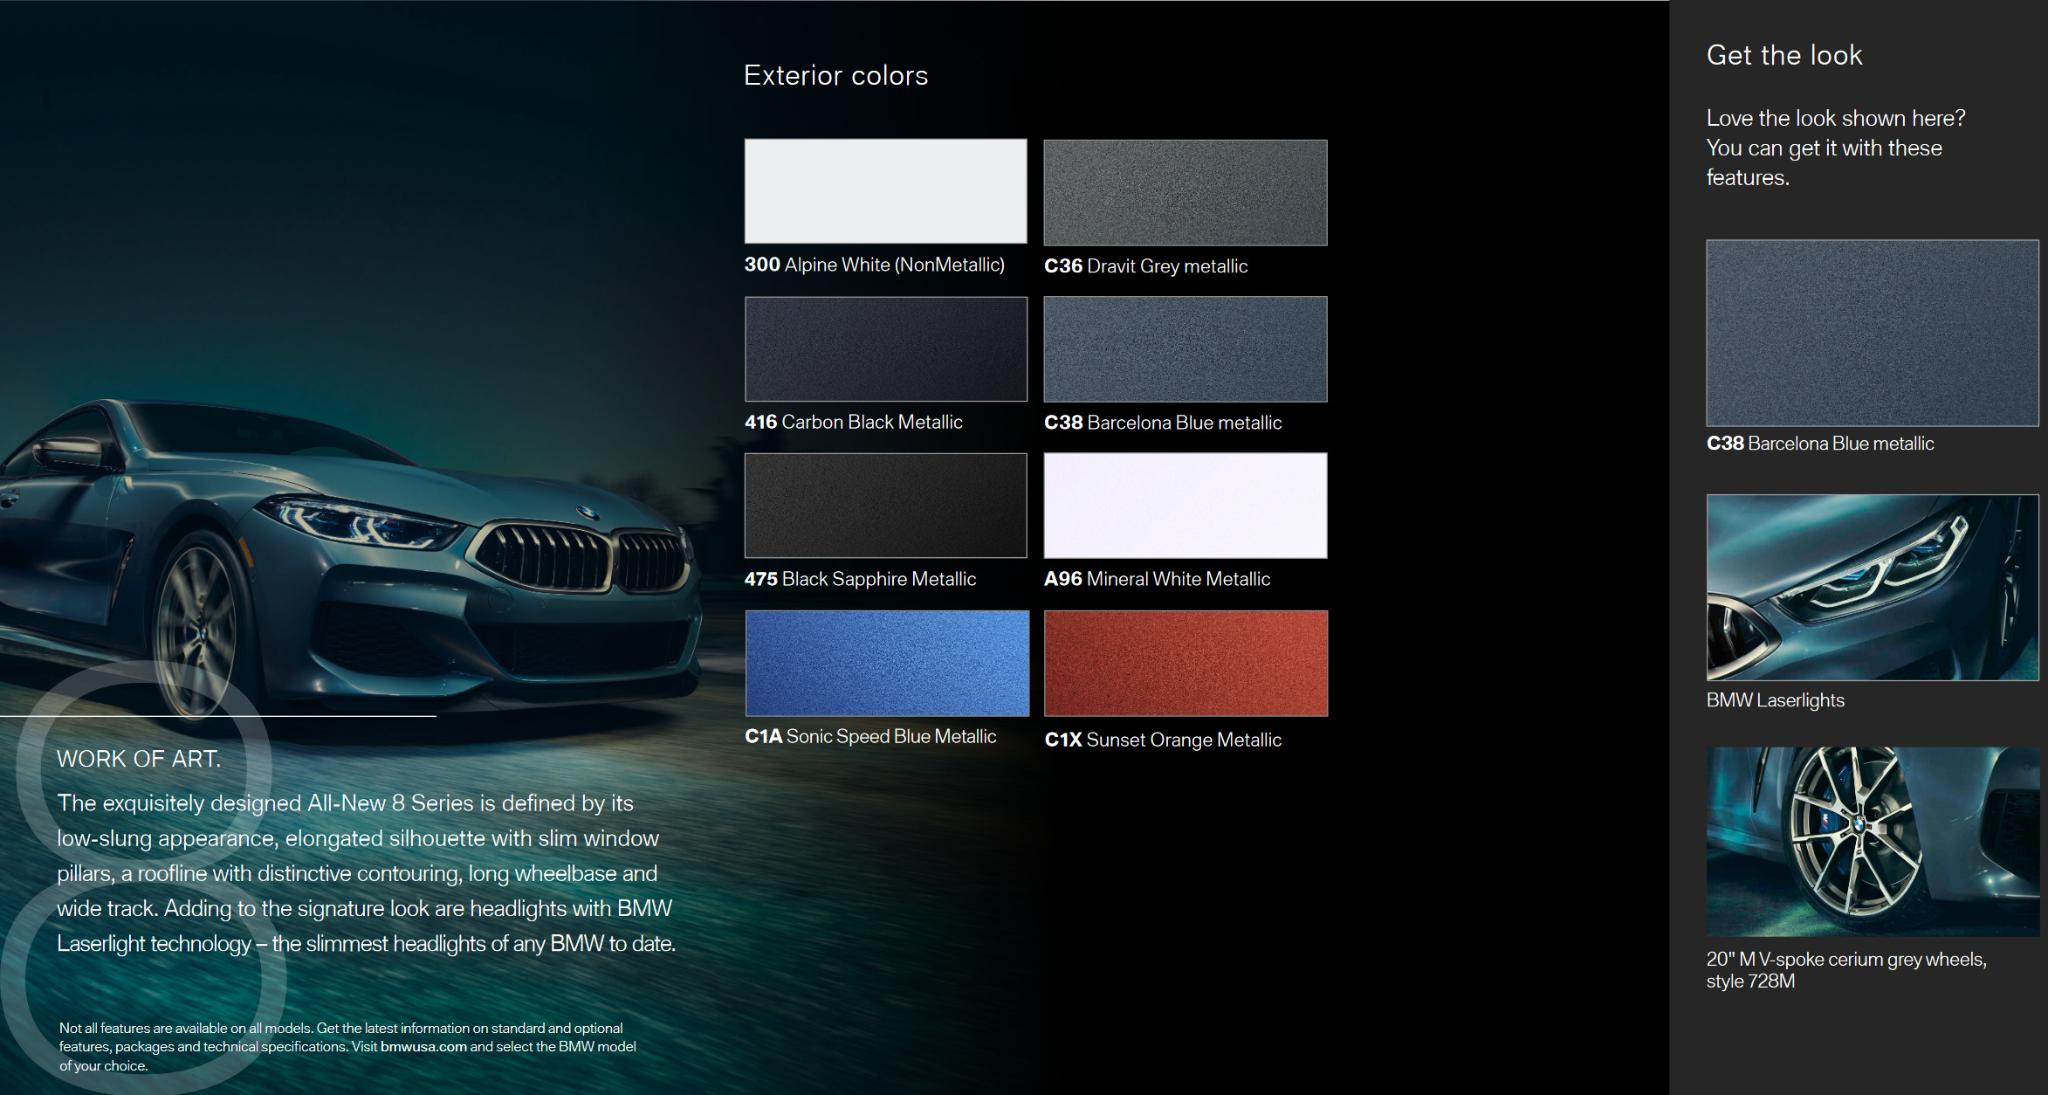
Task: Select the Mineral White Metallic swatch
Action: (1185, 505)
